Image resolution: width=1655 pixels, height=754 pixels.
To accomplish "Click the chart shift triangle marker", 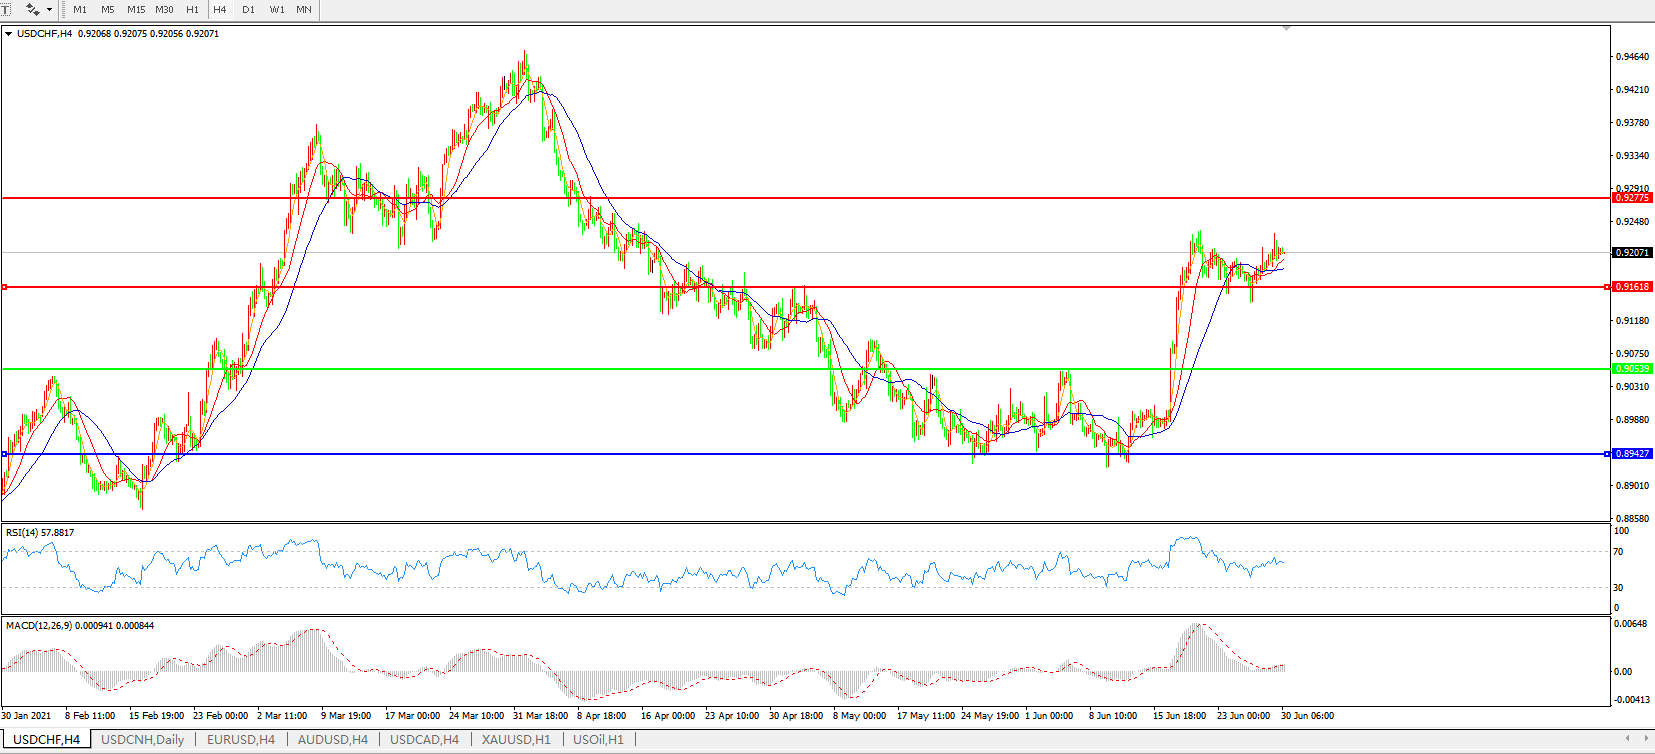I will pos(1286,29).
